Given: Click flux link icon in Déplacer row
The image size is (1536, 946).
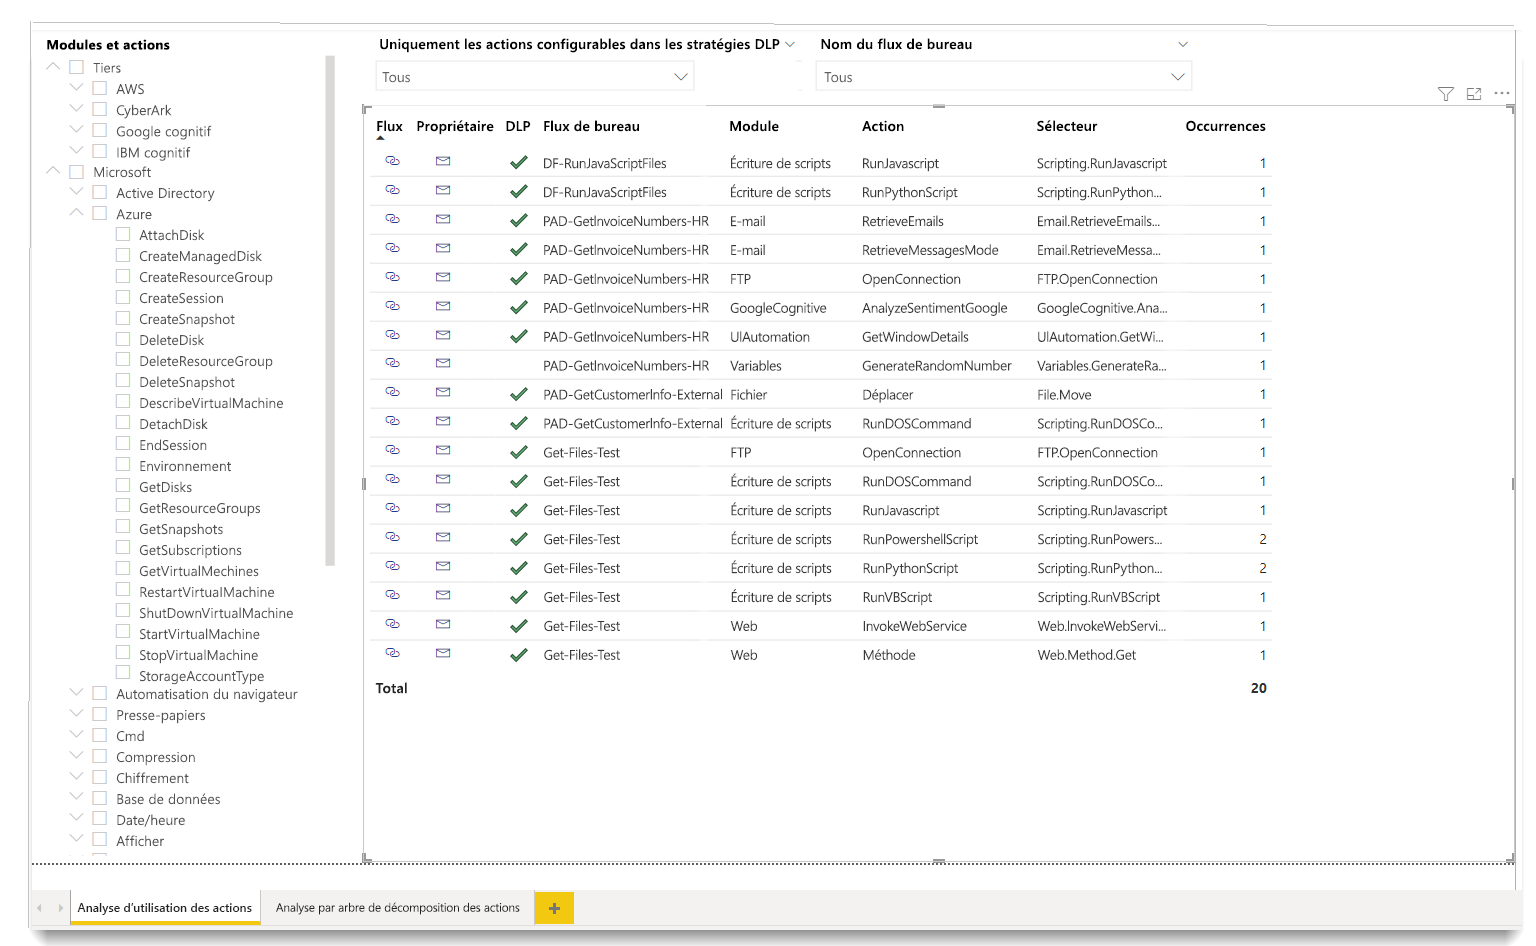Looking at the screenshot, I should pos(392,392).
